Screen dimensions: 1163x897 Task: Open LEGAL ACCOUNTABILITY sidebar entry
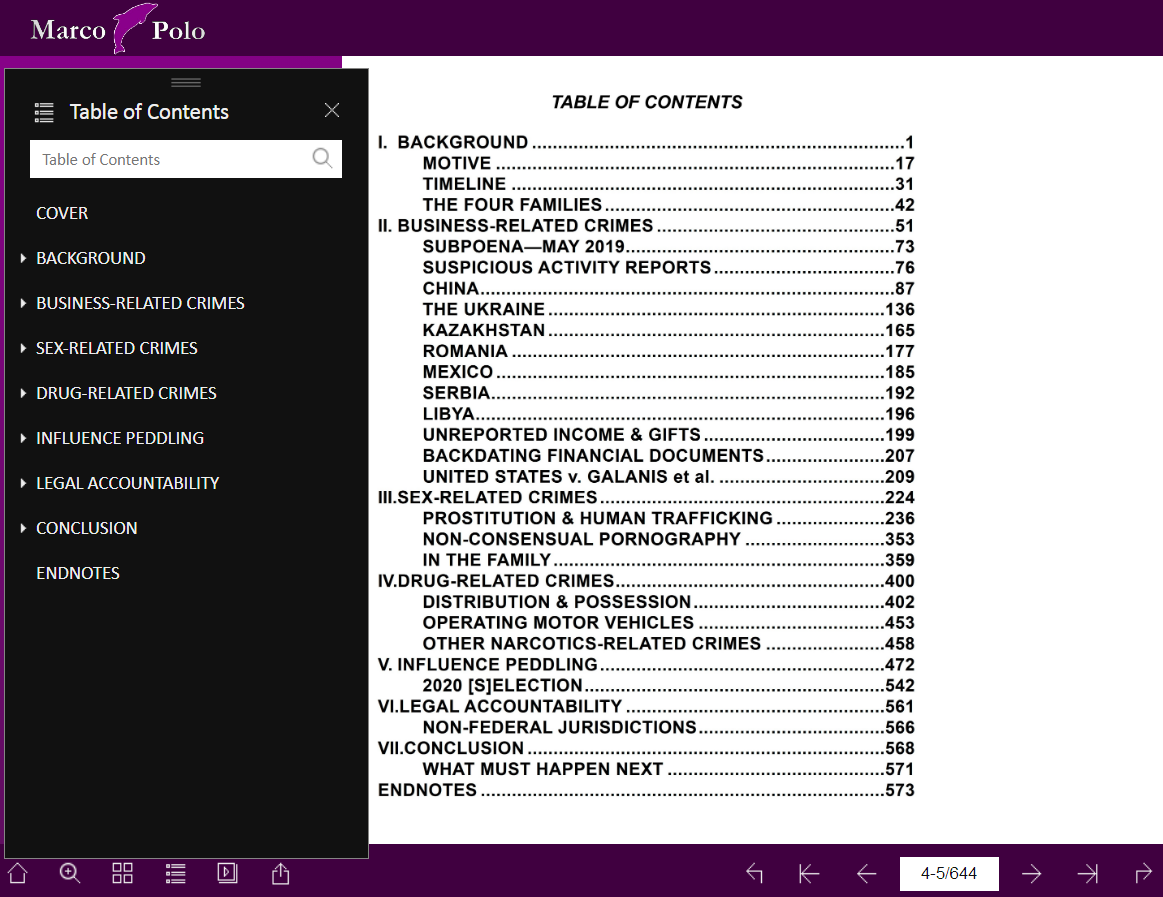pos(128,483)
